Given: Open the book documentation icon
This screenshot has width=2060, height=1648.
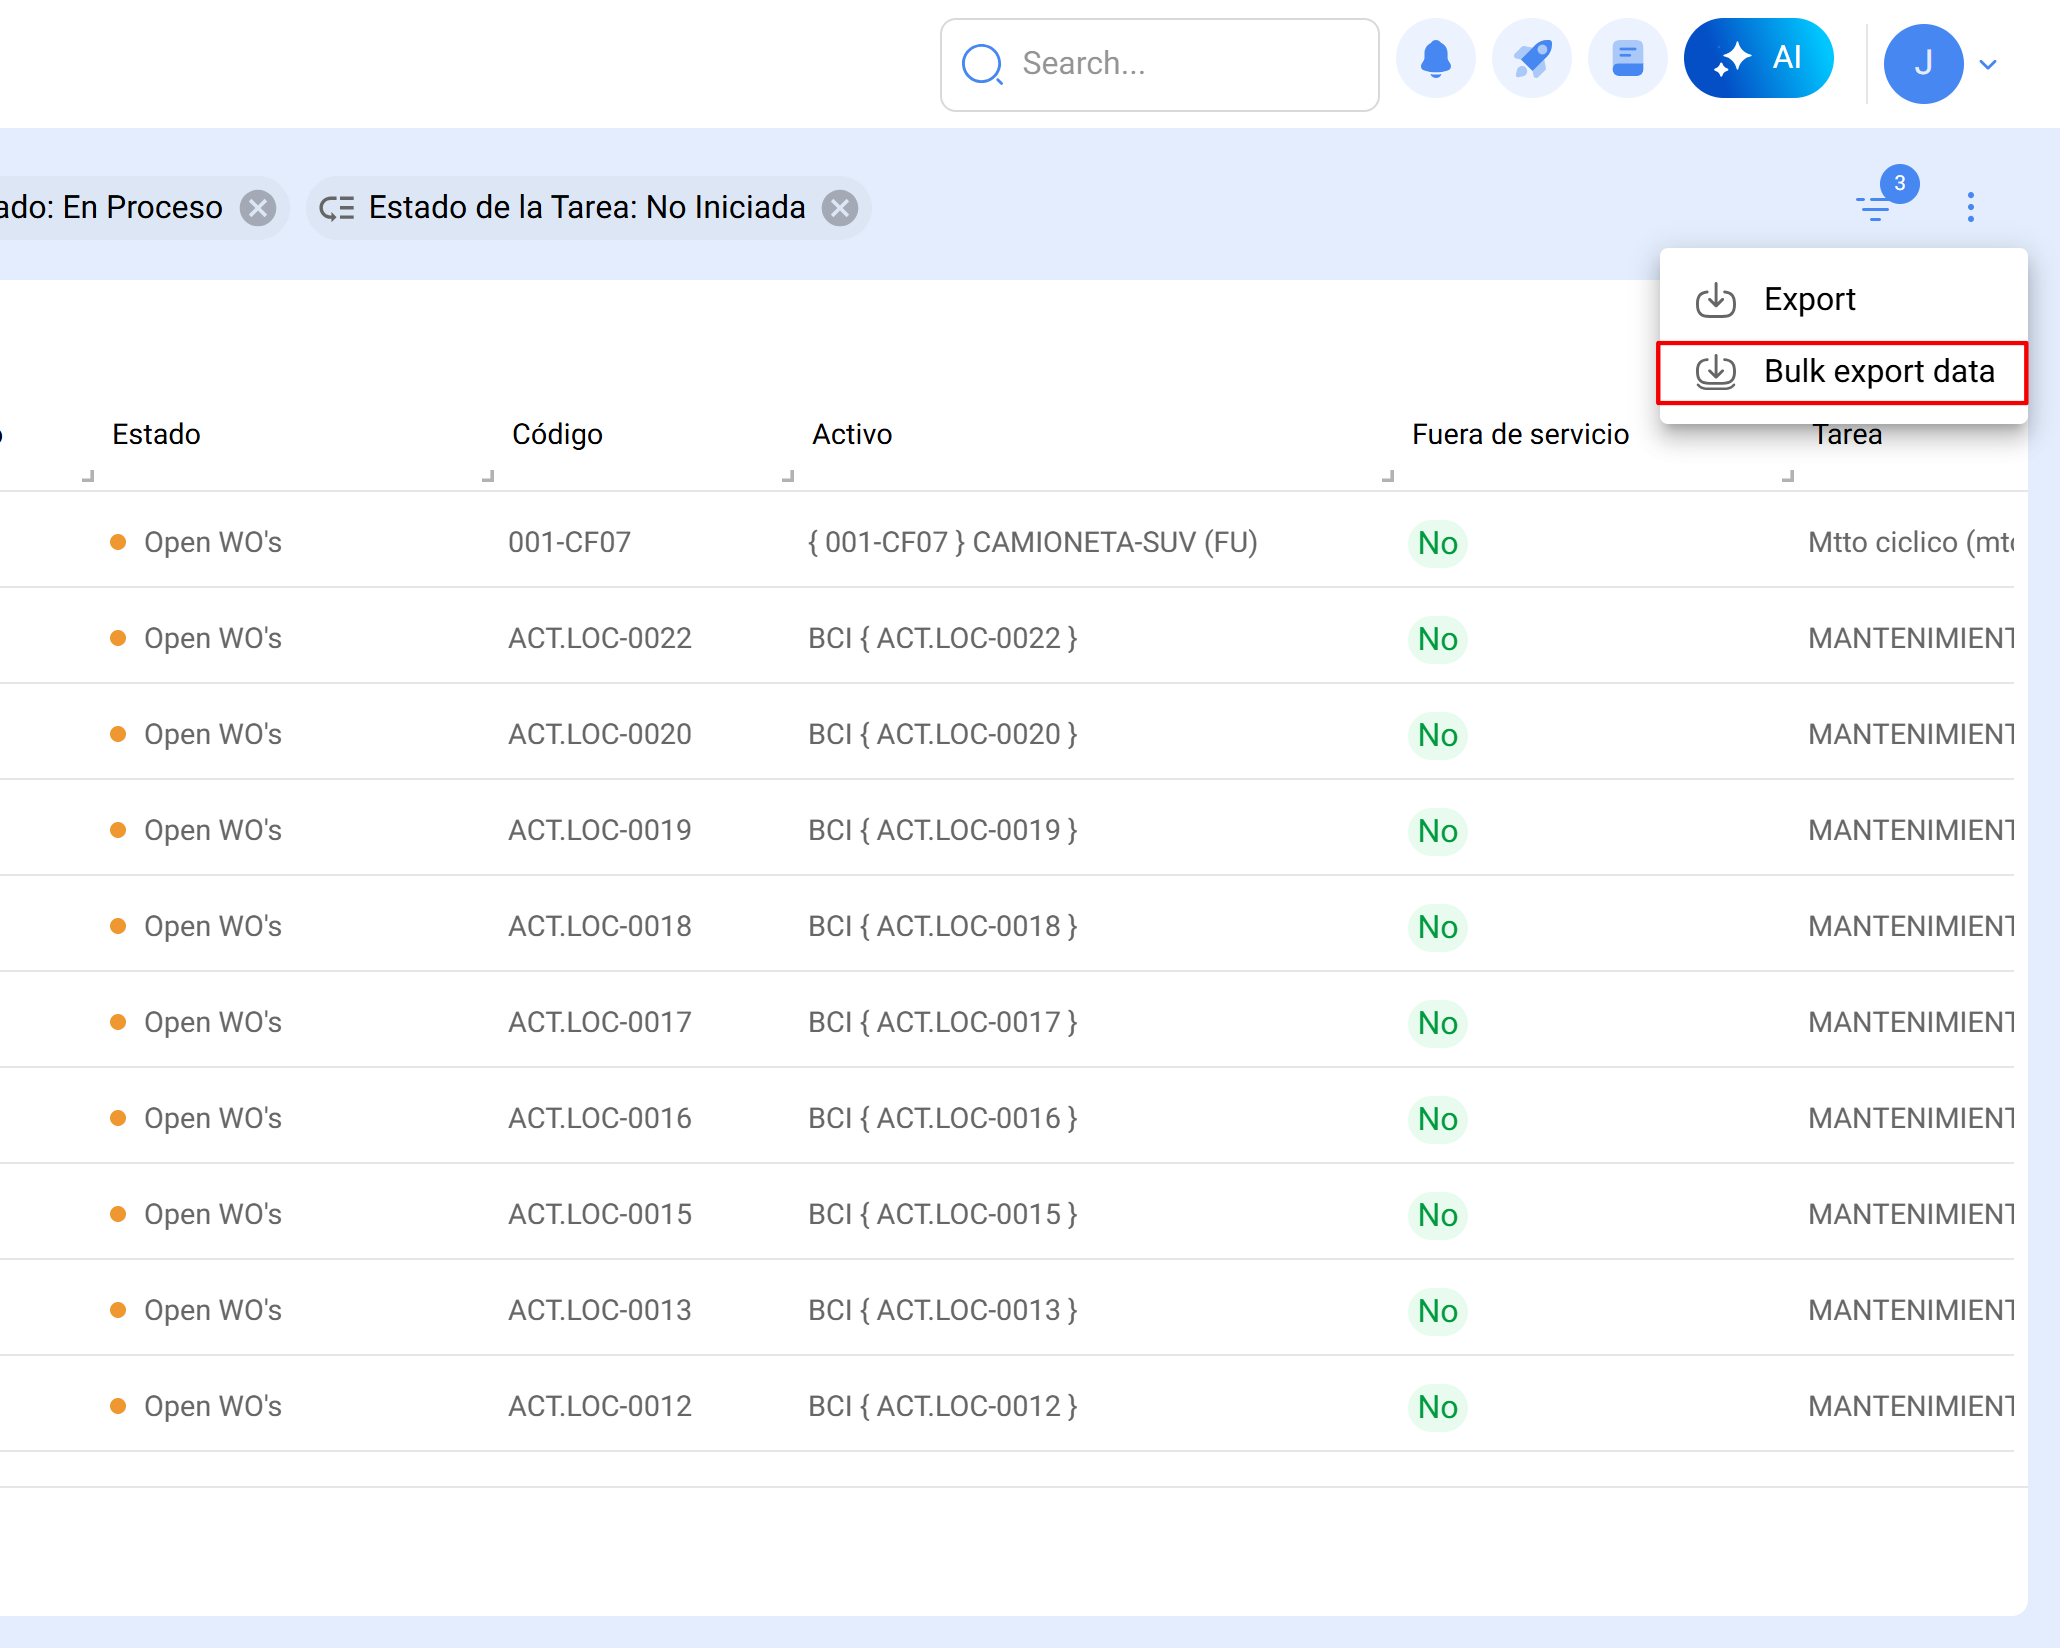Looking at the screenshot, I should tap(1627, 62).
